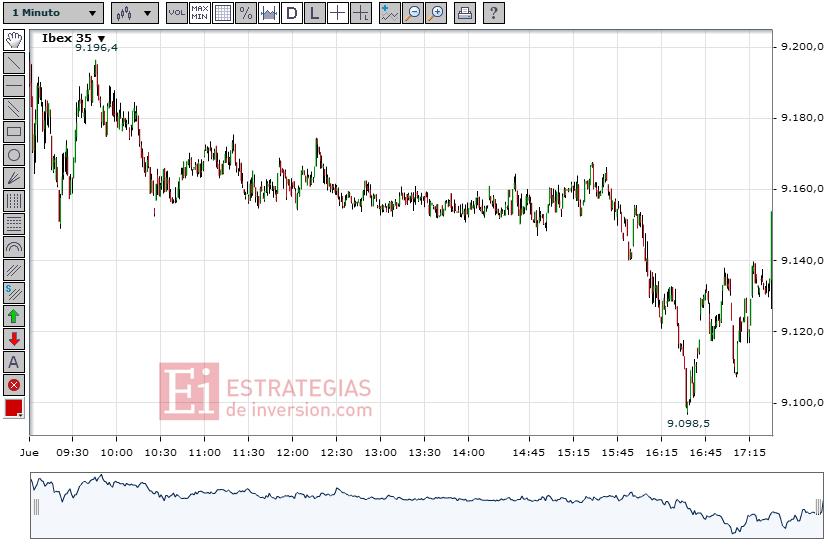
Task: Select the text annotation A tool
Action: pyautogui.click(x=14, y=362)
